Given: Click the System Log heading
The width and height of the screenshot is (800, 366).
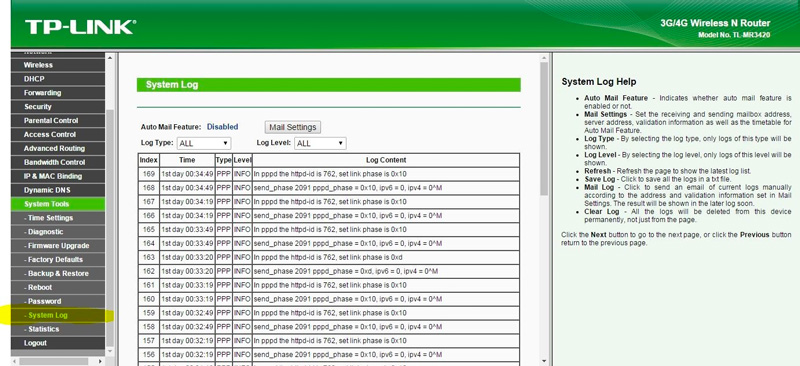Looking at the screenshot, I should (172, 85).
